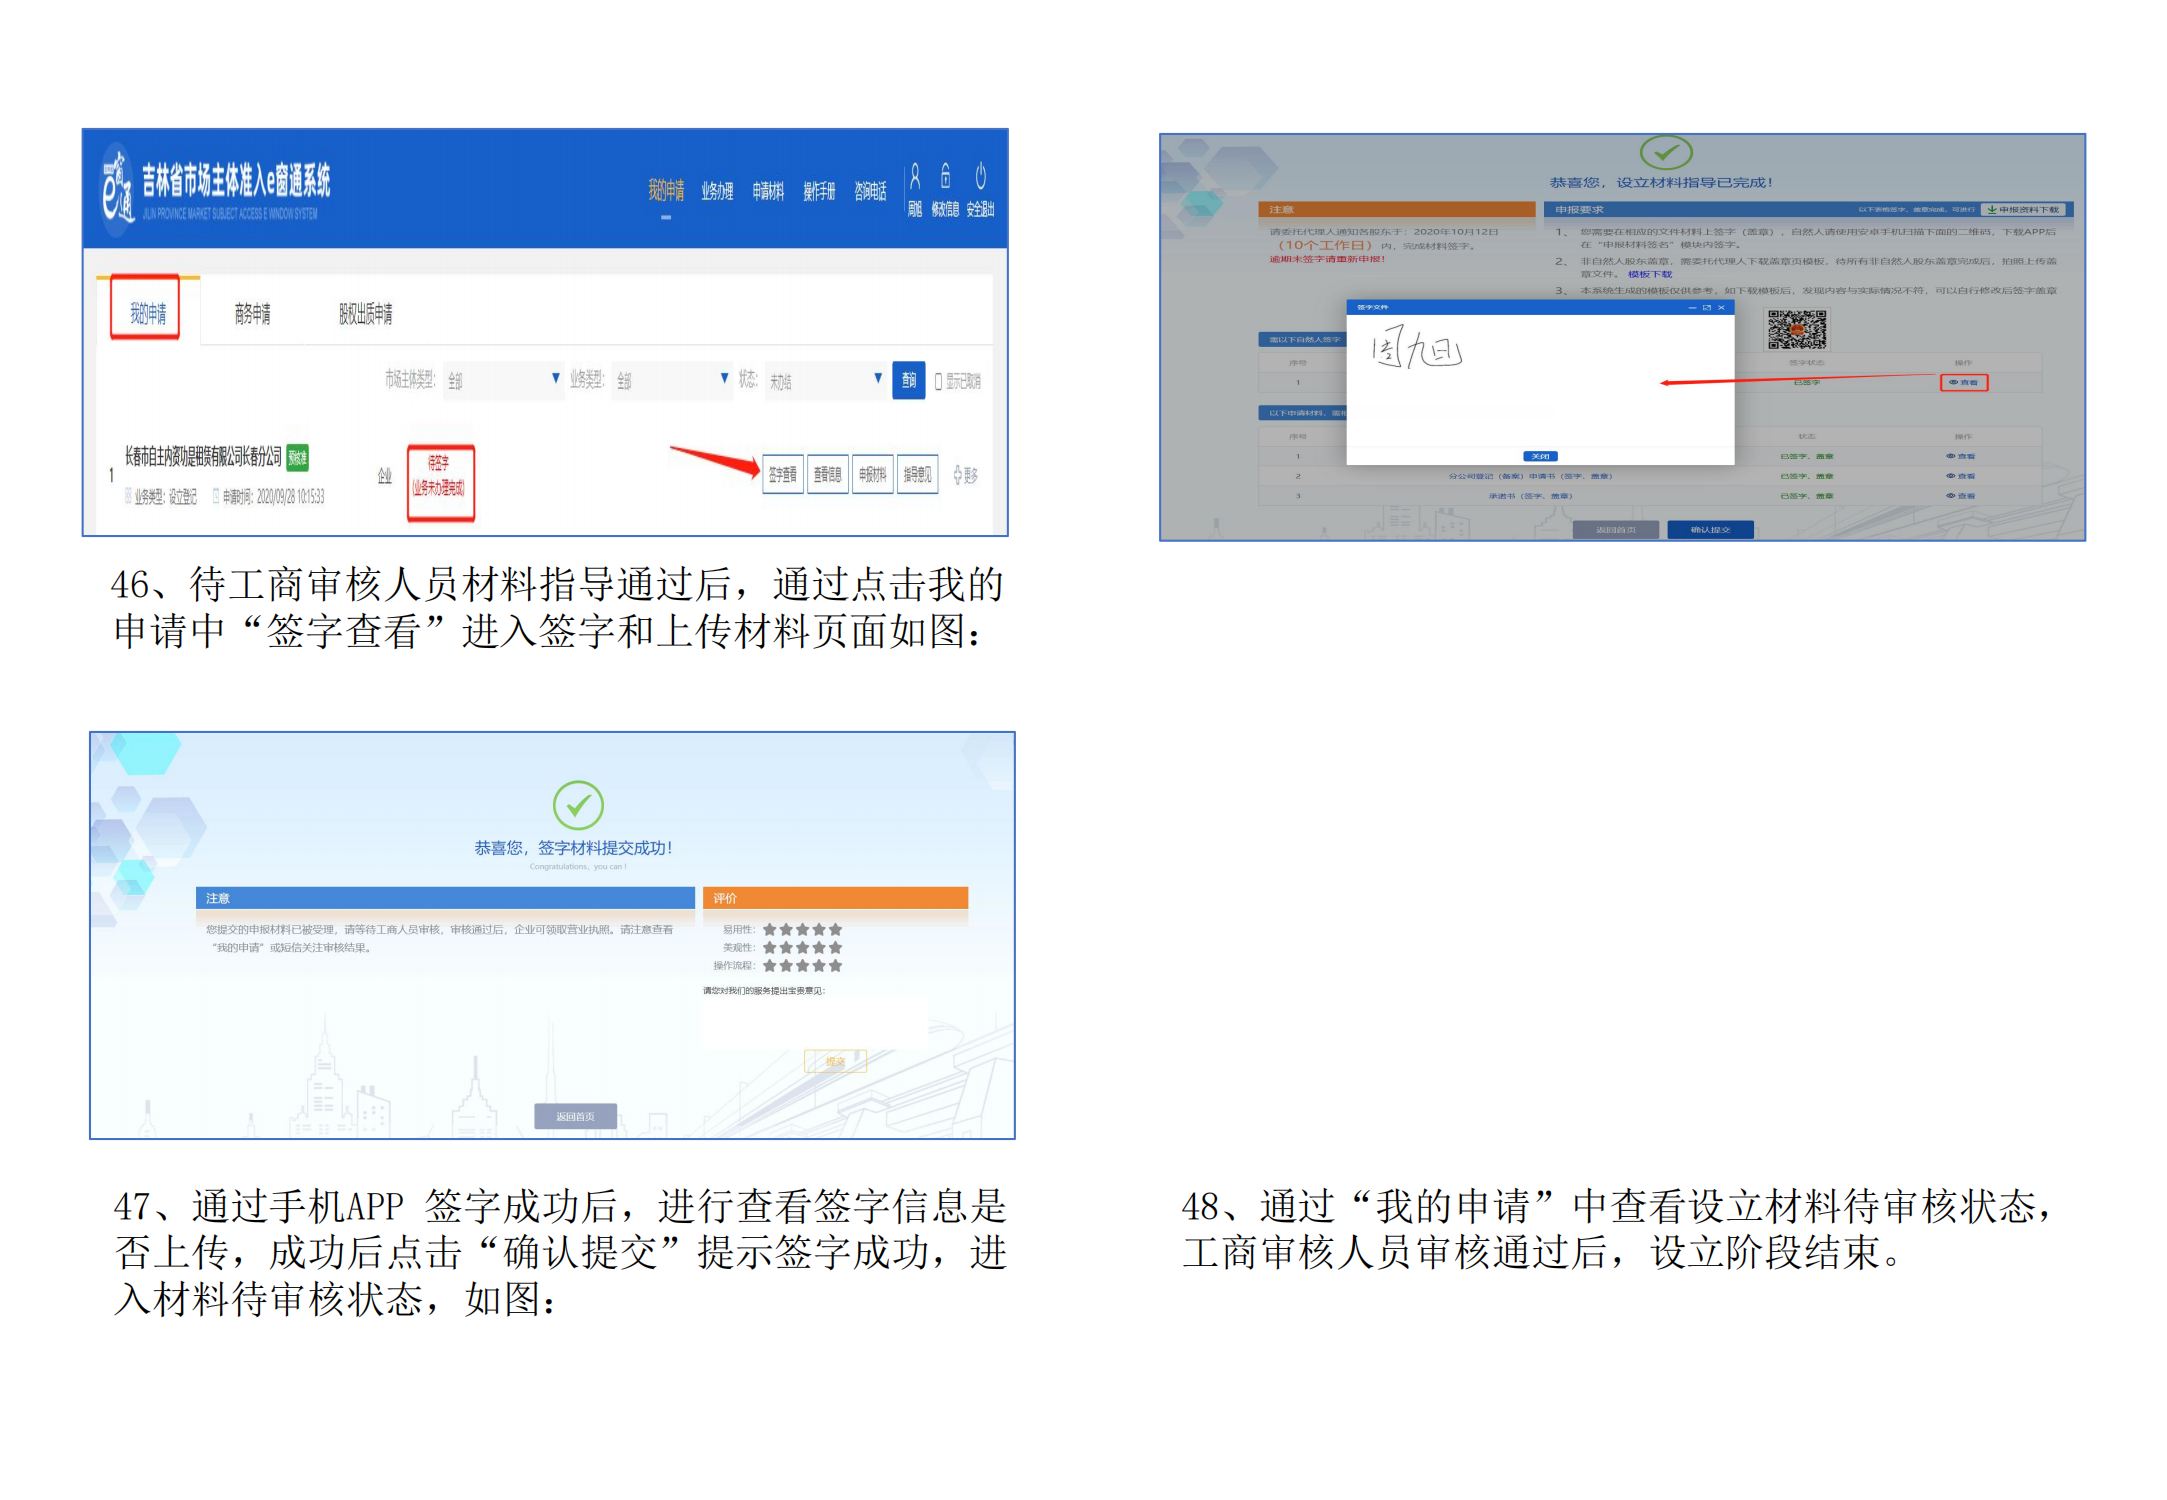
Task: Open the user profile icon 周旭
Action: coord(915,178)
